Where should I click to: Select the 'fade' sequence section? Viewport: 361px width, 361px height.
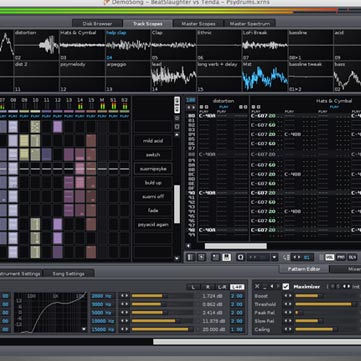pos(153,211)
